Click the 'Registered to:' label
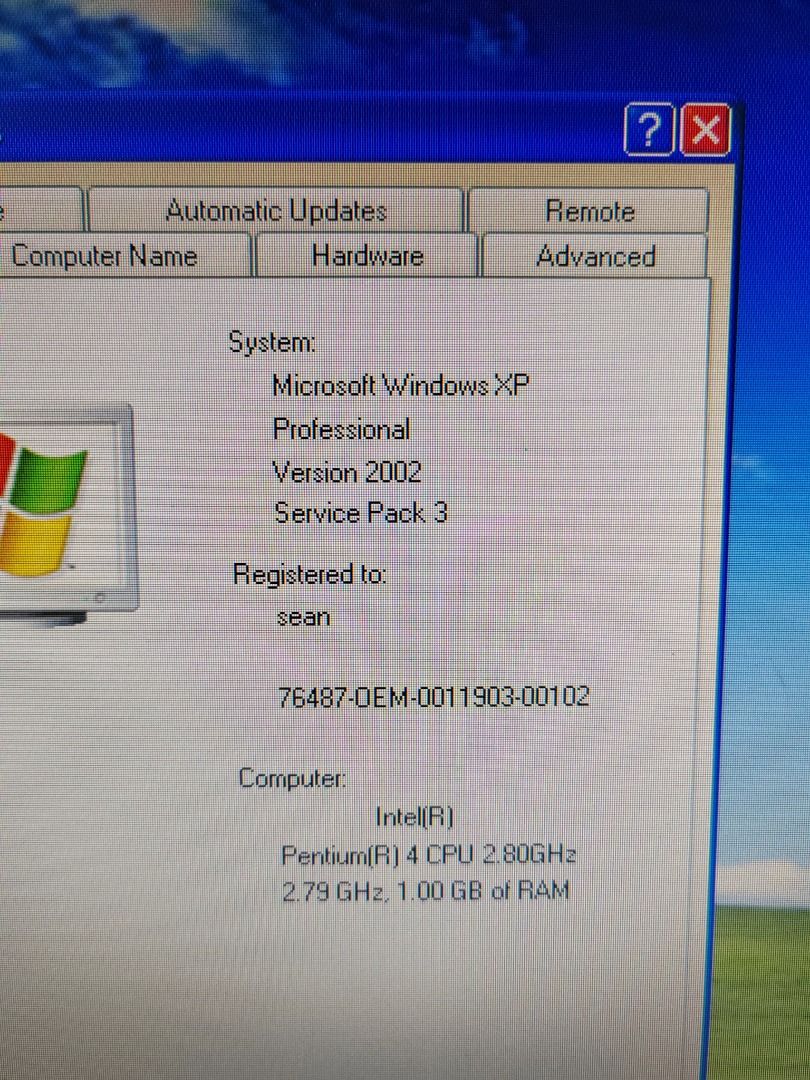Image resolution: width=810 pixels, height=1080 pixels. 310,574
